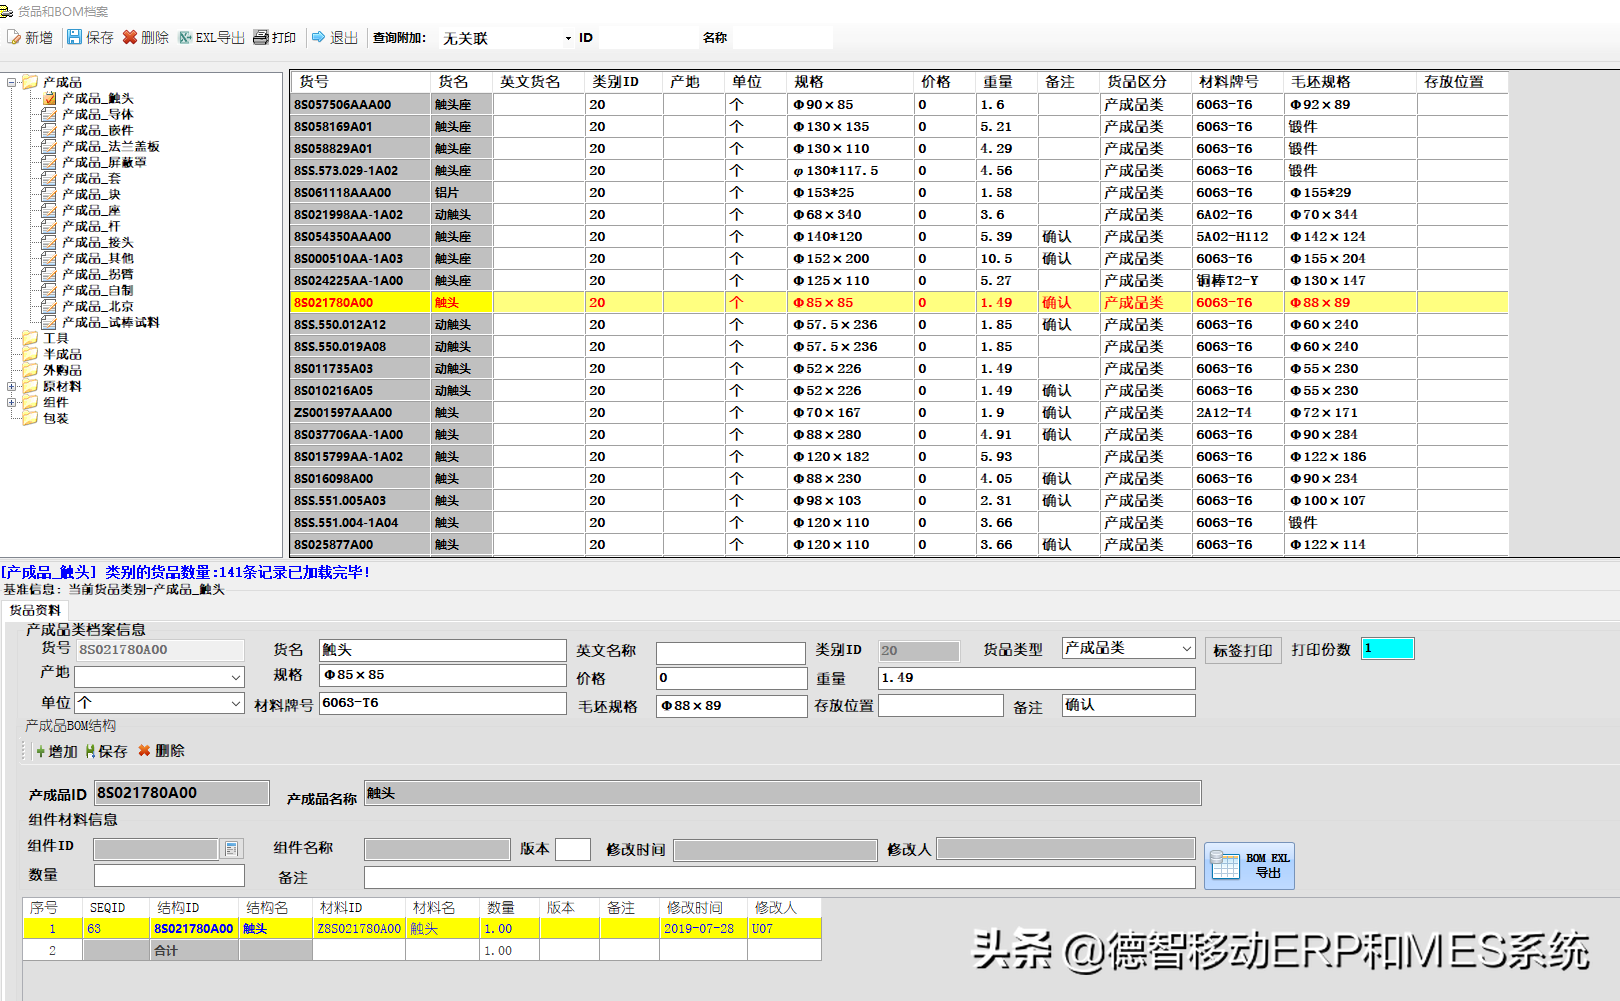This screenshot has height=1001, width=1620.
Task: Select the 产成品_法兰盖板 category icon
Action: coord(49,146)
